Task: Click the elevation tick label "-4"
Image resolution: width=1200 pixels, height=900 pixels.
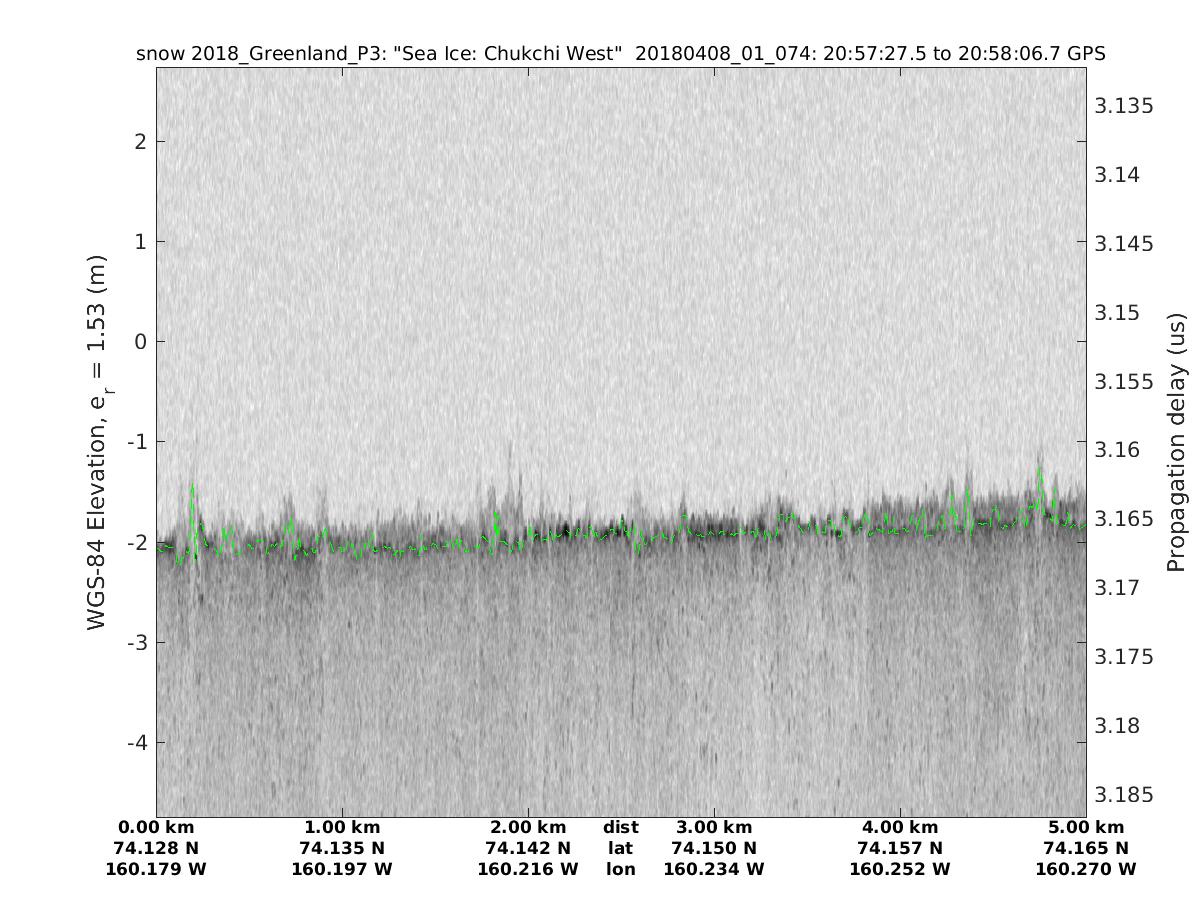Action: (x=139, y=742)
